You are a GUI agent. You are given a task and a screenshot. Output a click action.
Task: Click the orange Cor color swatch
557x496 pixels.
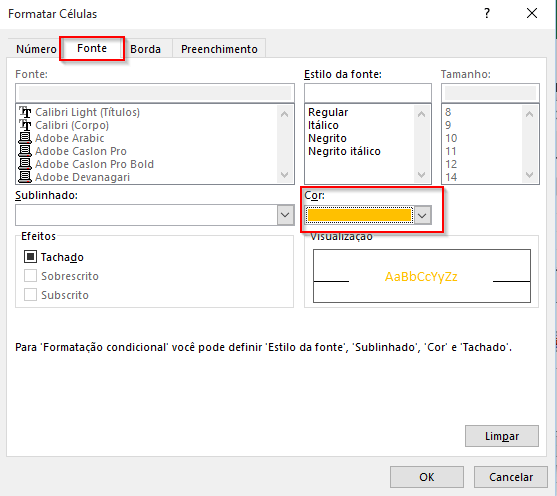(x=359, y=215)
